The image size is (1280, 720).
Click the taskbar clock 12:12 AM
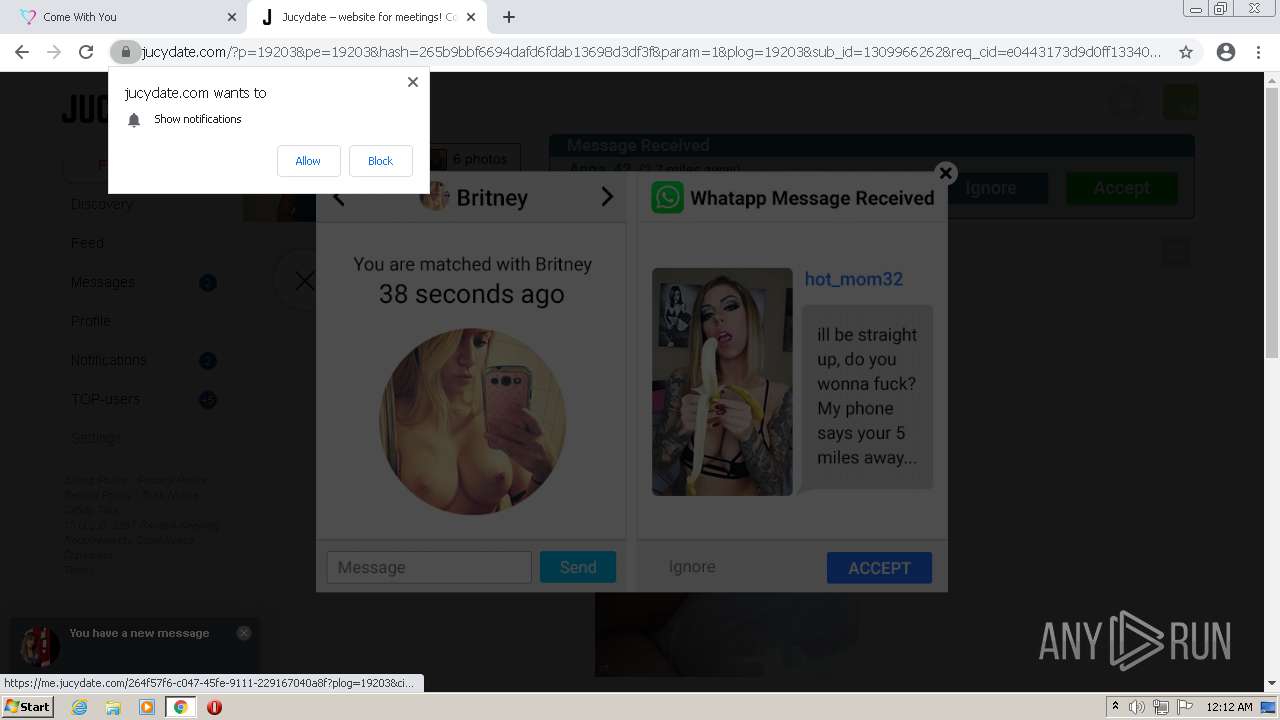pos(1229,707)
